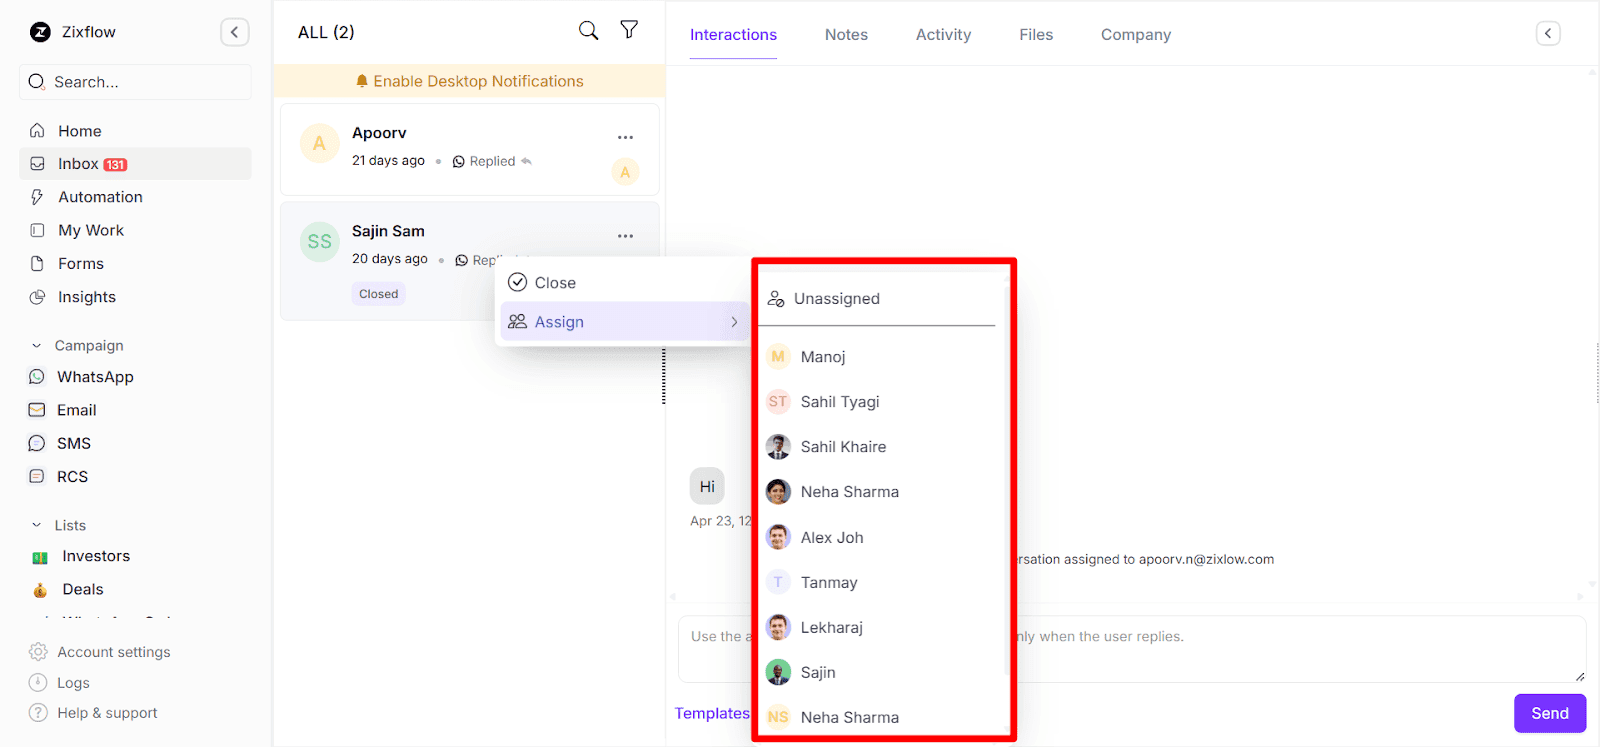Click the assignee list scrollbar

point(1007,480)
